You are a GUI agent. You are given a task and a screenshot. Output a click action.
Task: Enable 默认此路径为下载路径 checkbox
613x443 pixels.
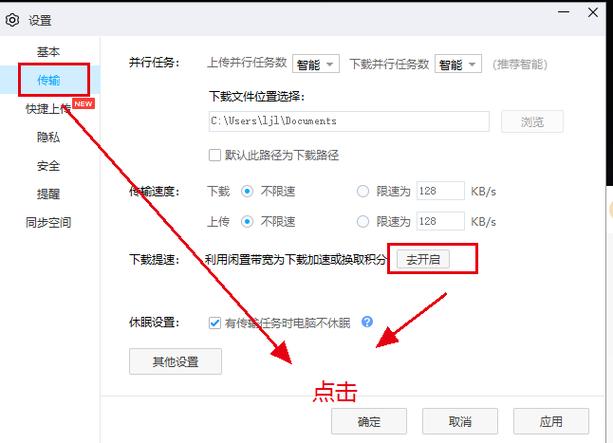(x=215, y=155)
